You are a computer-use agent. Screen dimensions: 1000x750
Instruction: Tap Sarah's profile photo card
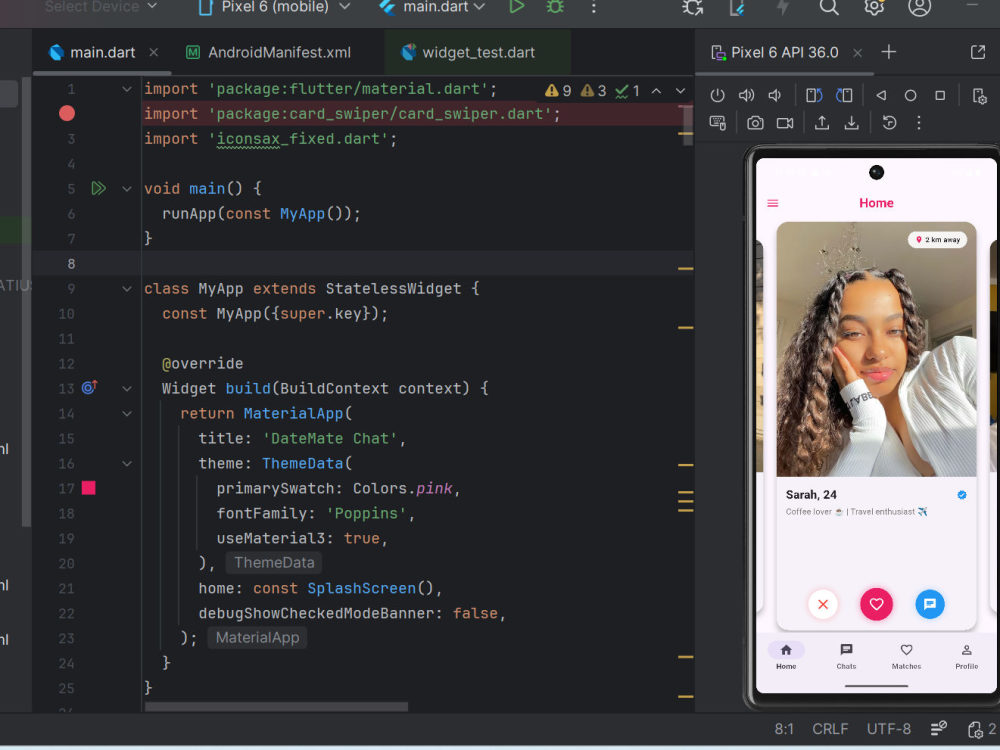[876, 349]
